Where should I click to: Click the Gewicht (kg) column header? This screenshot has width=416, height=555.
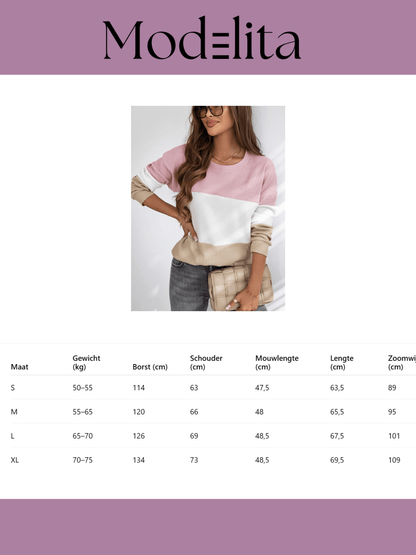pyautogui.click(x=86, y=362)
